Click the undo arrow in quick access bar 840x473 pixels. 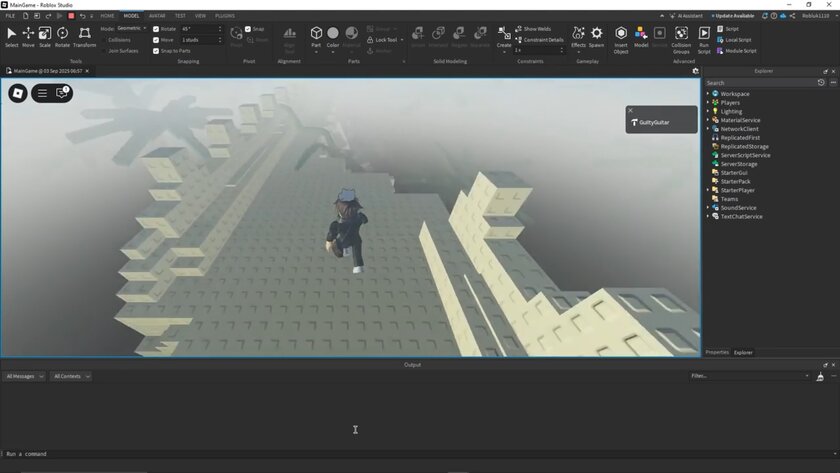[82, 16]
